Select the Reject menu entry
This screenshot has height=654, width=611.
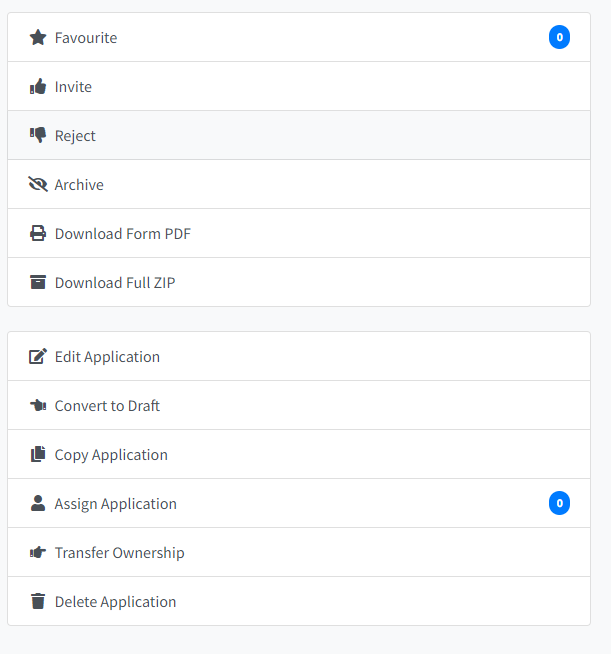[x=299, y=135]
